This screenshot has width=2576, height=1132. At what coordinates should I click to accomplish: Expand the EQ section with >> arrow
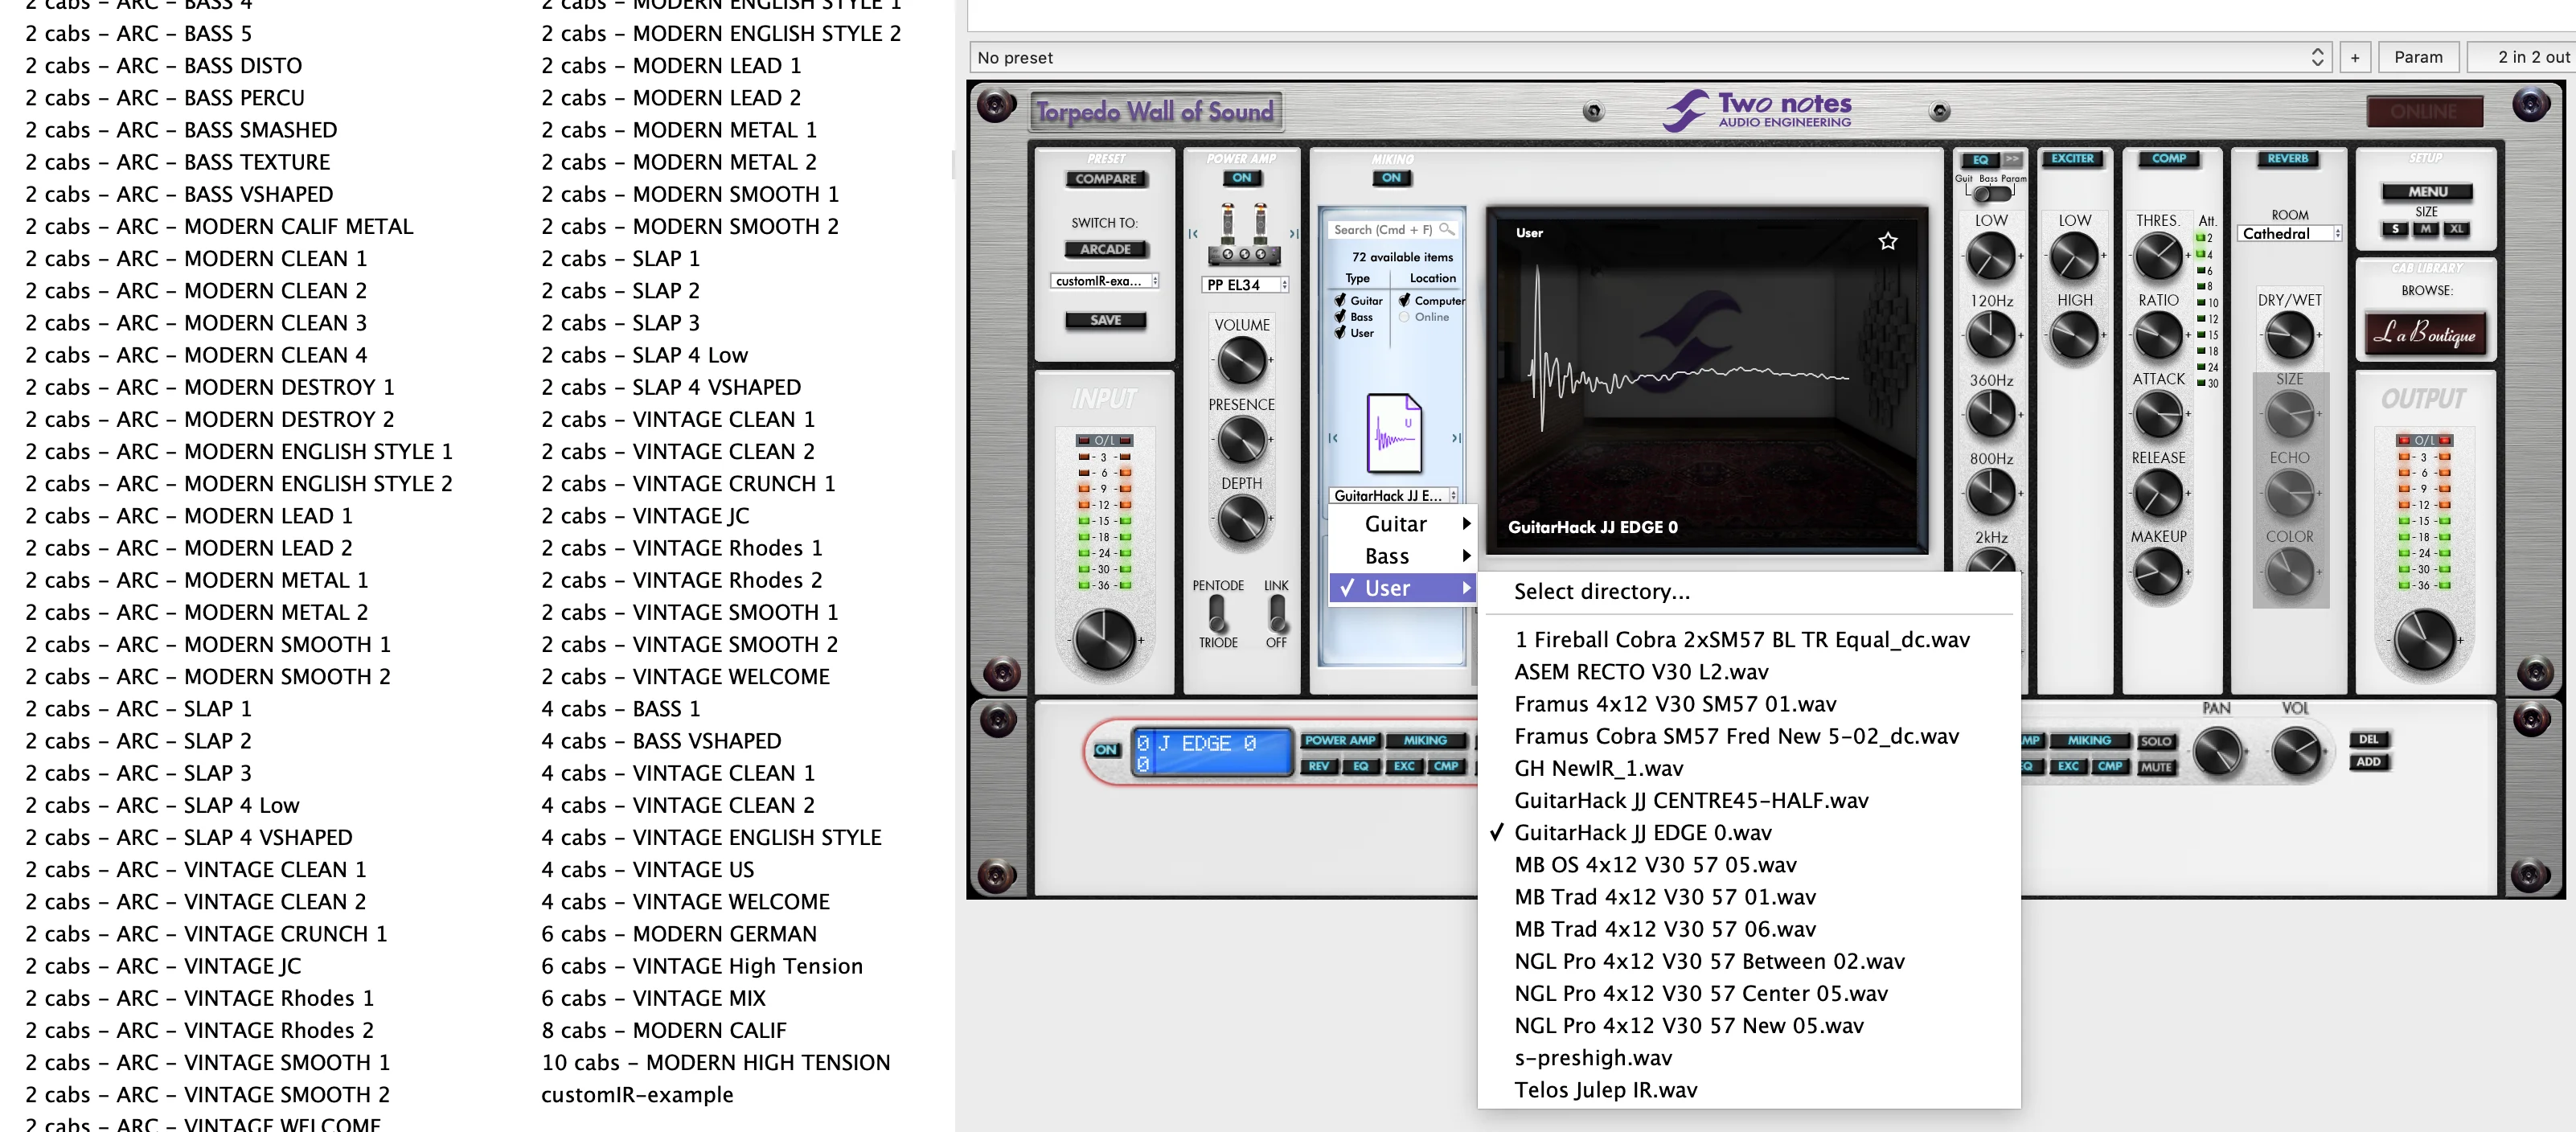(2012, 159)
